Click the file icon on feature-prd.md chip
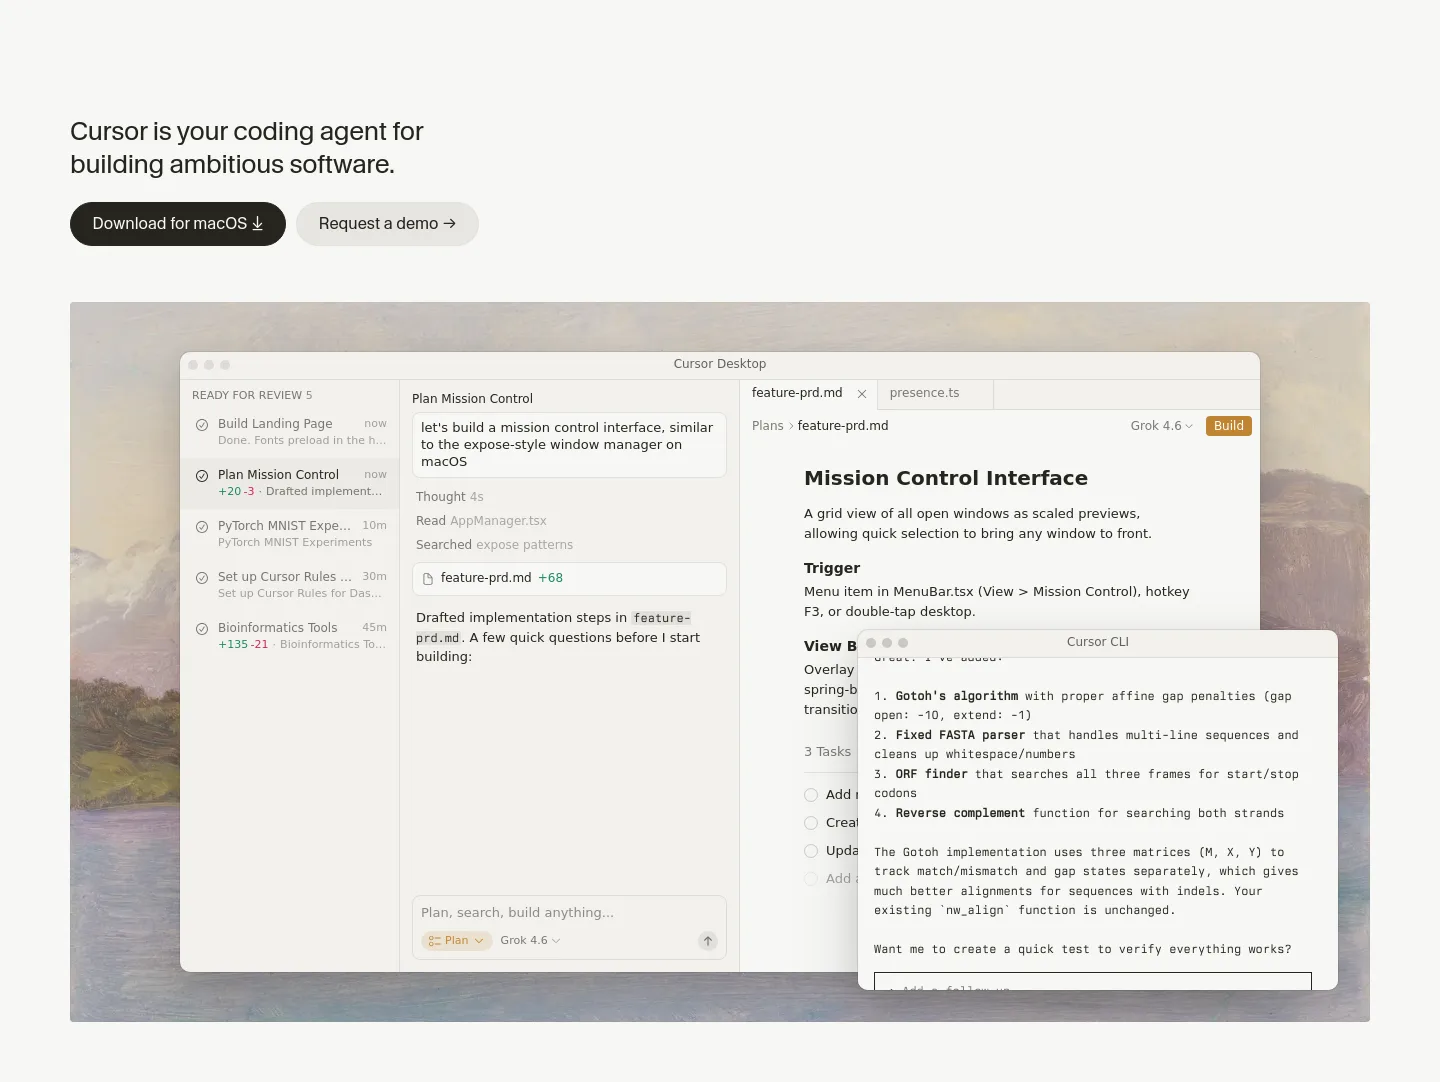Image resolution: width=1440 pixels, height=1082 pixels. coord(428,579)
